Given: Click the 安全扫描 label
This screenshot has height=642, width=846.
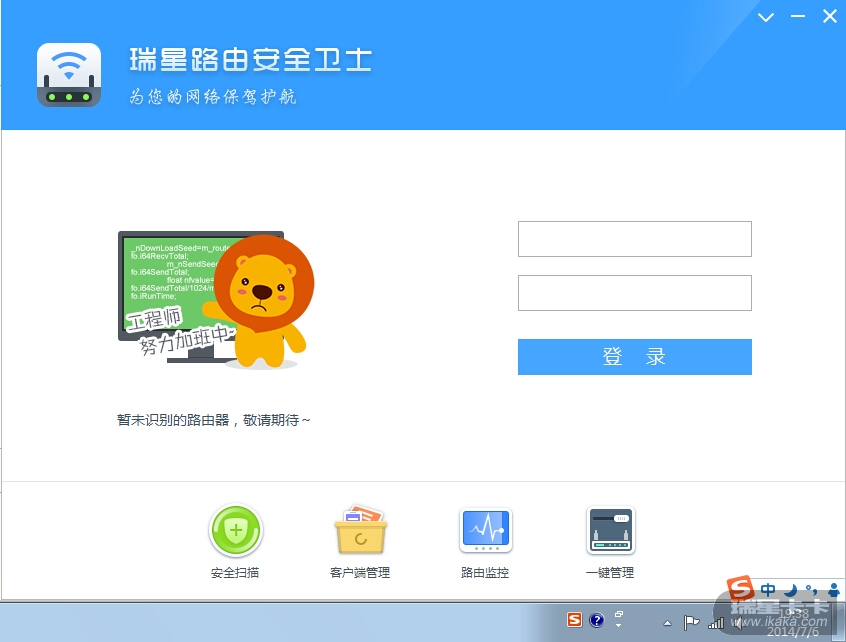Looking at the screenshot, I should [235, 573].
